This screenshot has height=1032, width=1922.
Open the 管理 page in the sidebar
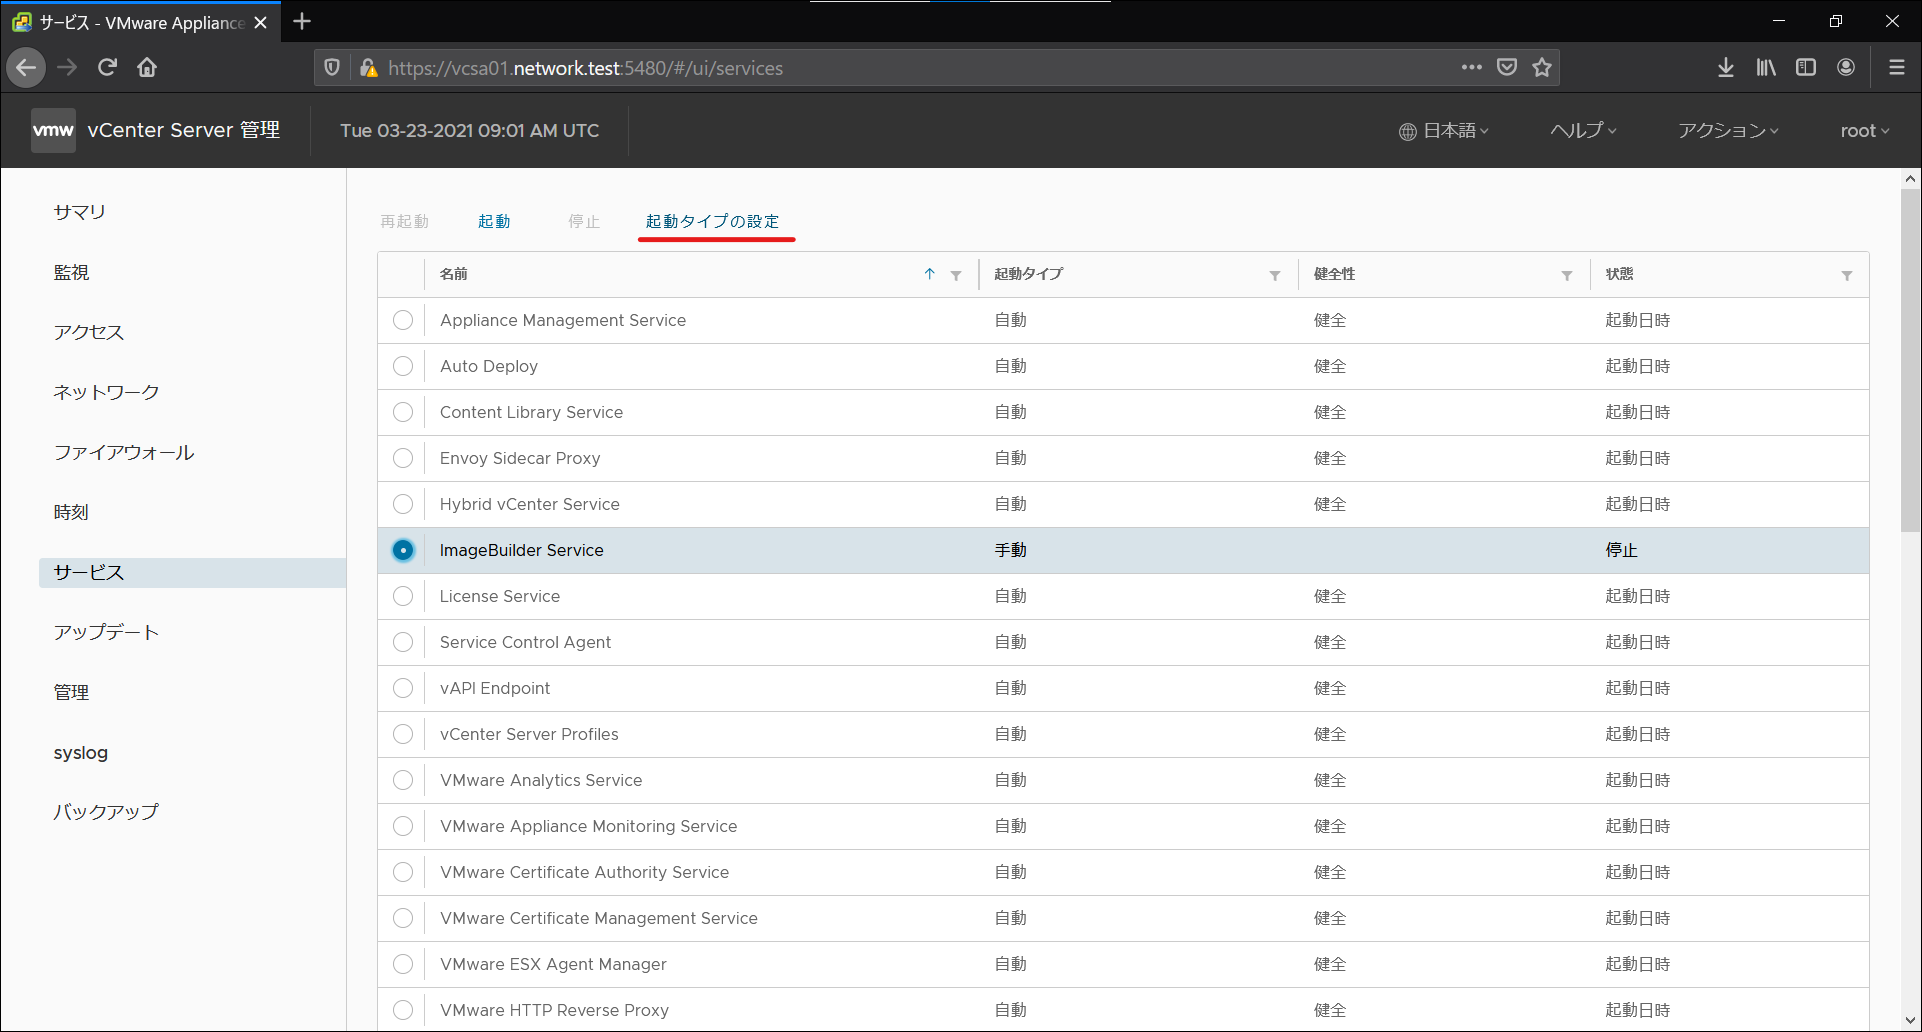pos(72,692)
